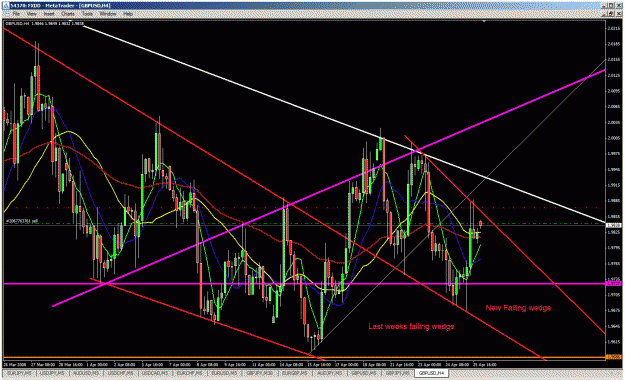625x380 pixels.
Task: Restore down the inner chart window
Action: point(611,14)
